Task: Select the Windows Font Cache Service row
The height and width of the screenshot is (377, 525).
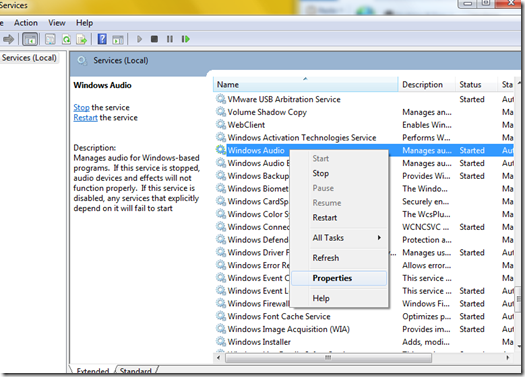Action: point(364,316)
